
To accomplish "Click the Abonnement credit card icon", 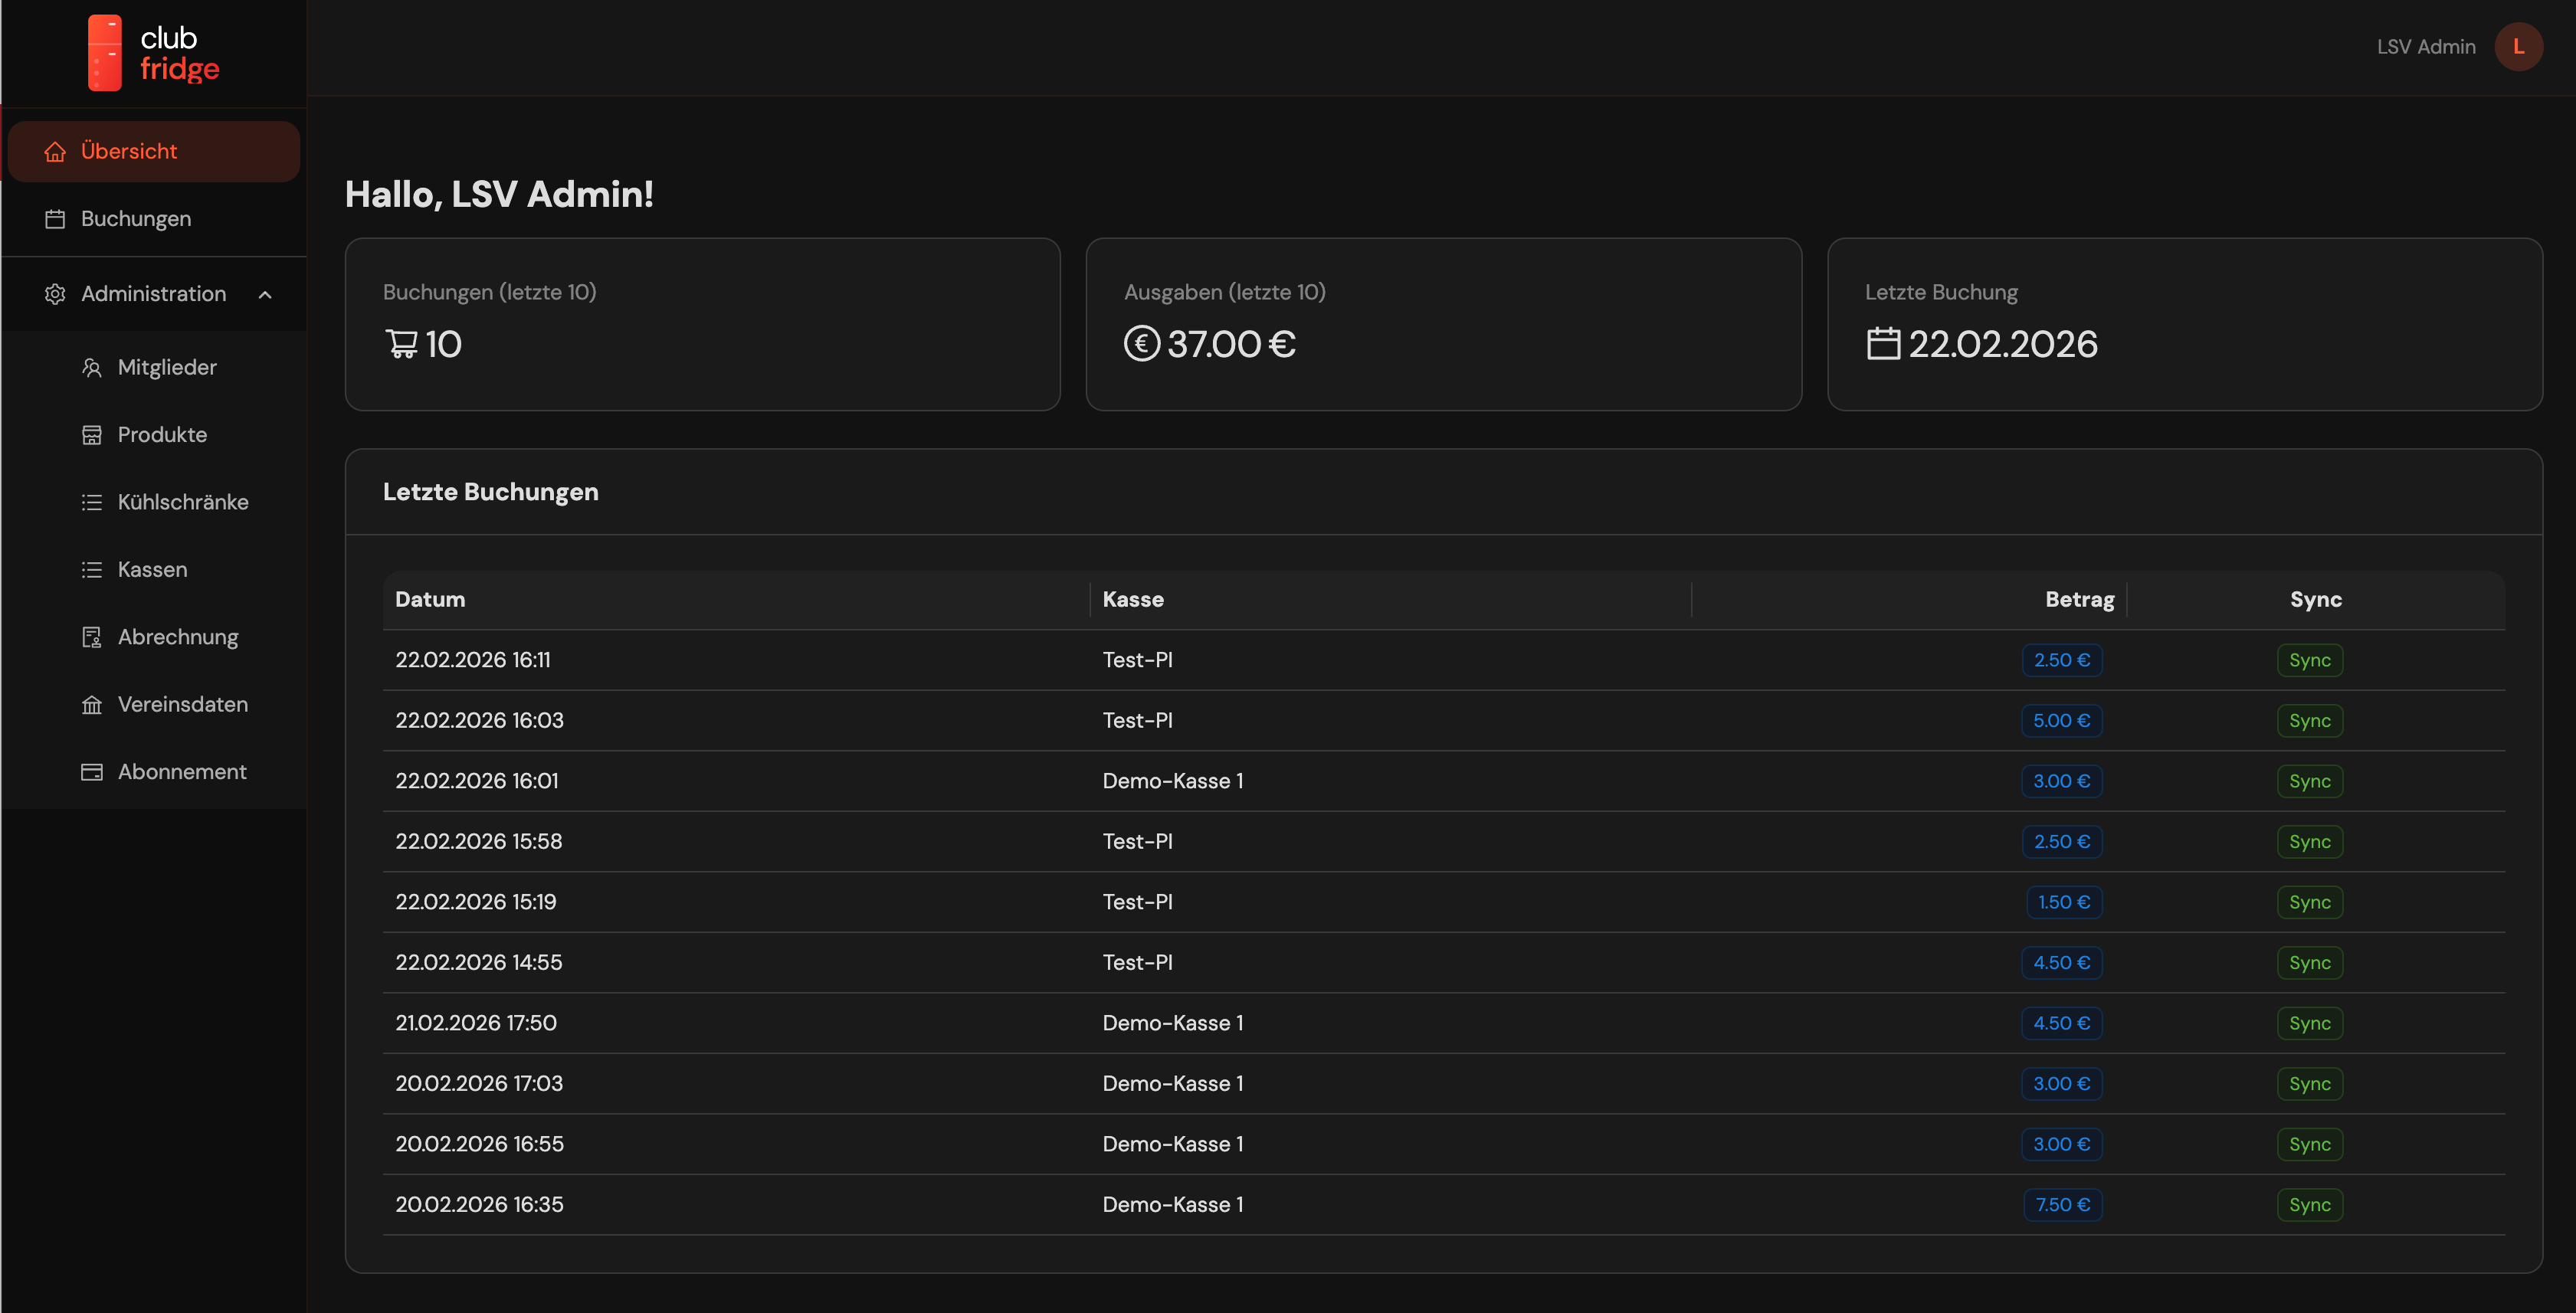I will [x=92, y=772].
